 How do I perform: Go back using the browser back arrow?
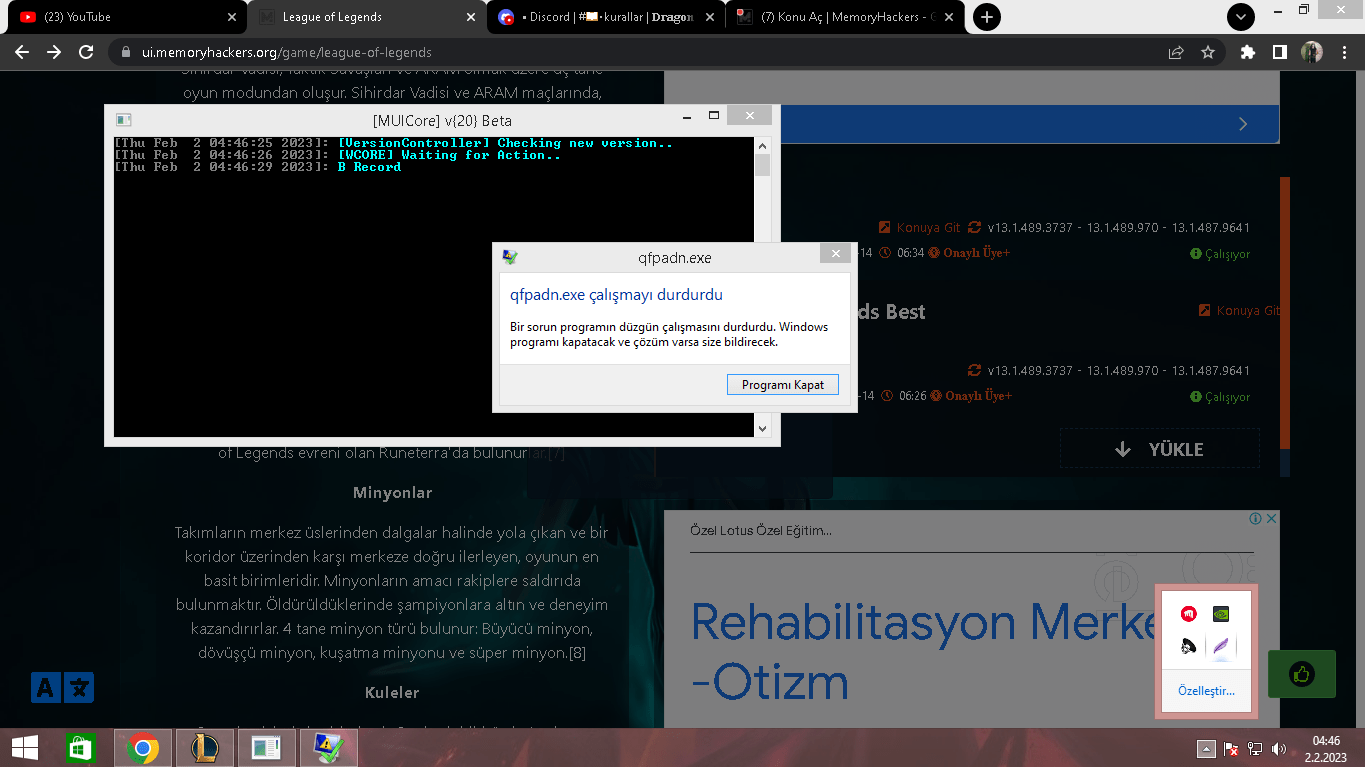tap(22, 52)
